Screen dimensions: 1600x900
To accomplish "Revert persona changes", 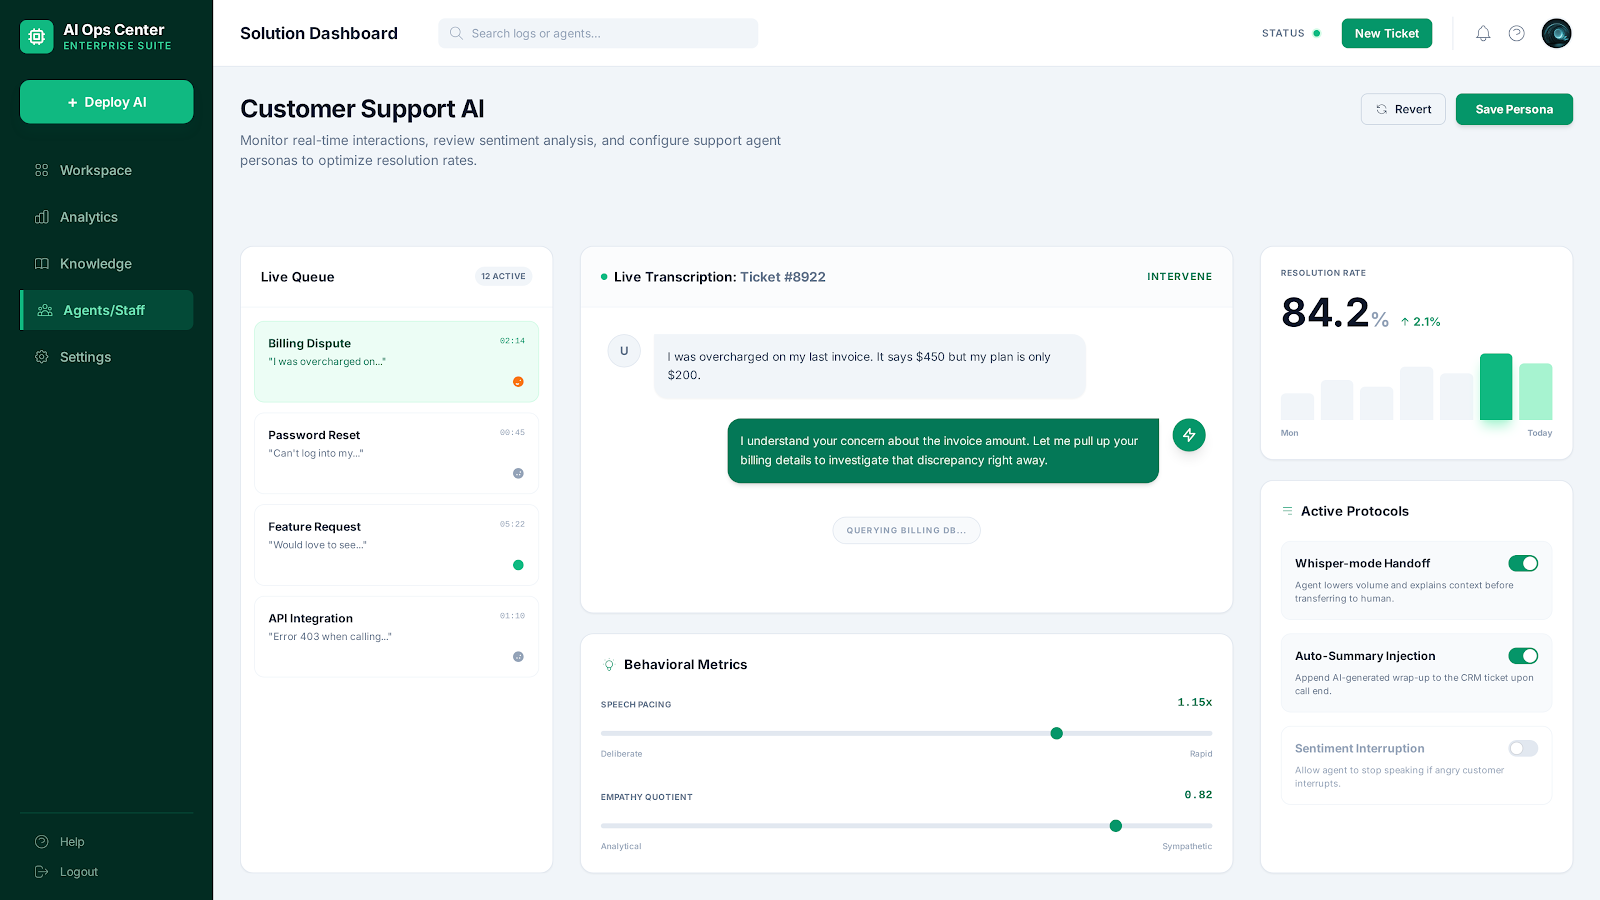I will pyautogui.click(x=1403, y=109).
